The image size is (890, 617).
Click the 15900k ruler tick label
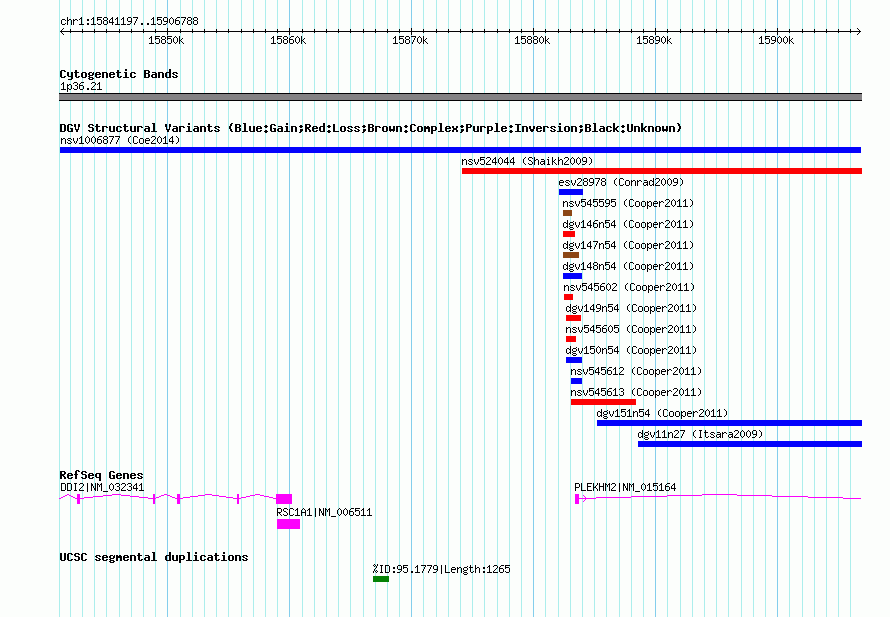click(x=776, y=40)
